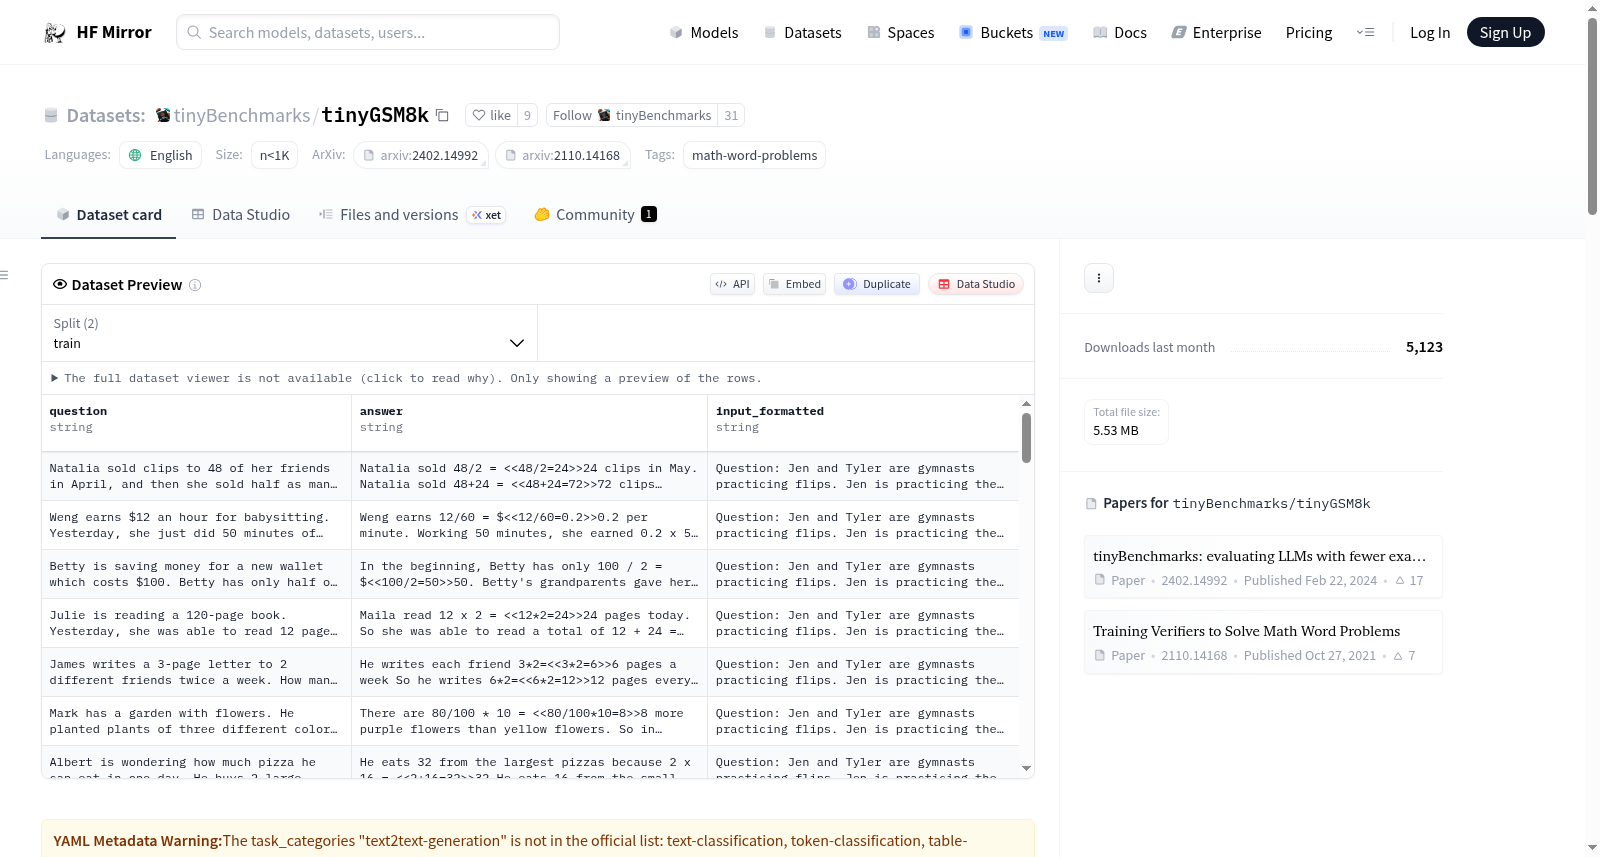Click the Embed button
Screen dimensions: 1600x857
click(x=795, y=284)
